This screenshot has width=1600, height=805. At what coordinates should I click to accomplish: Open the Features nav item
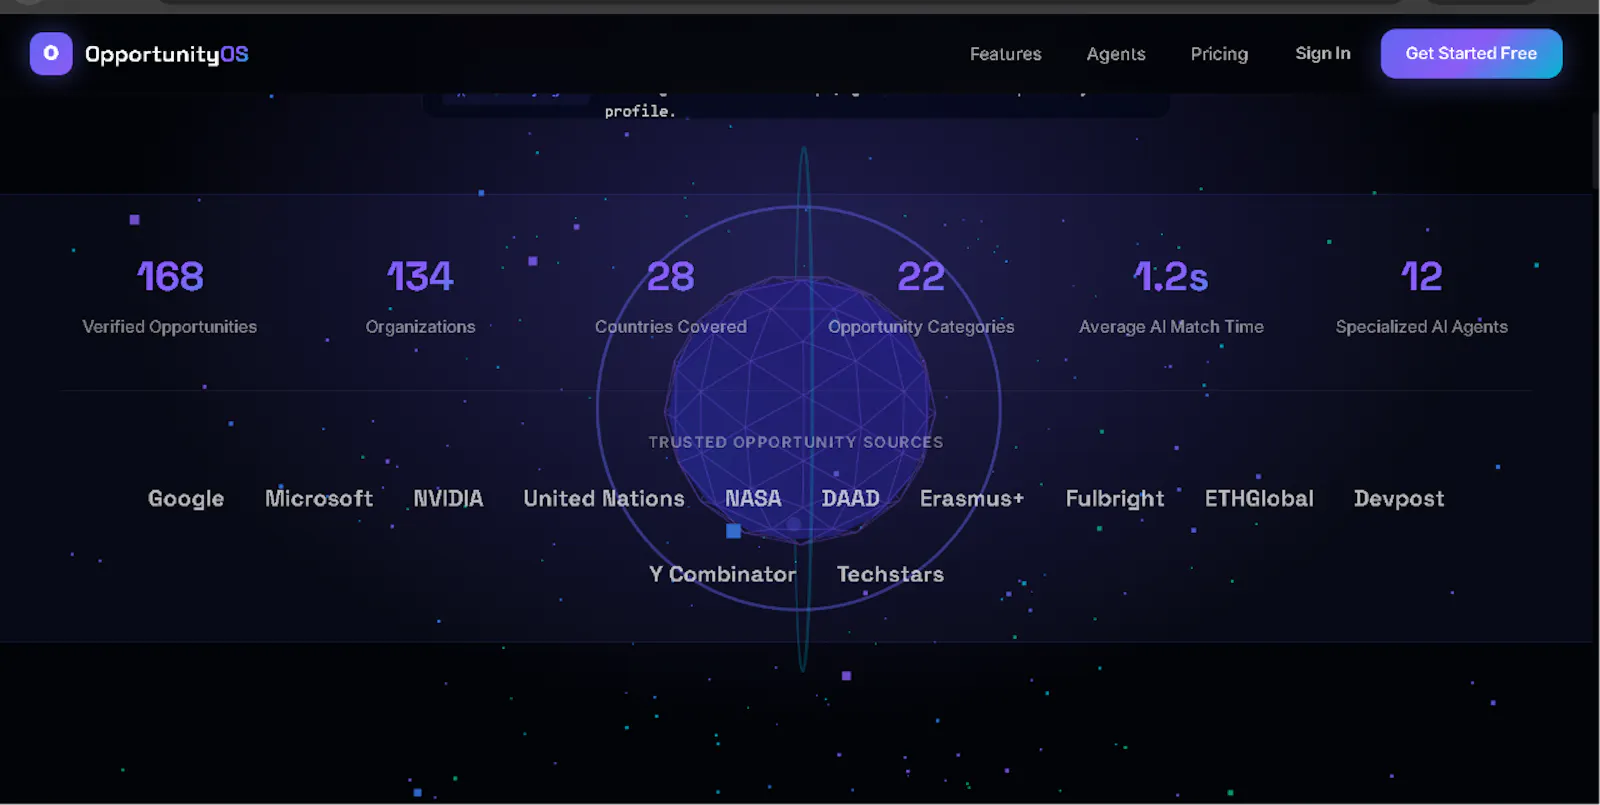click(1005, 54)
